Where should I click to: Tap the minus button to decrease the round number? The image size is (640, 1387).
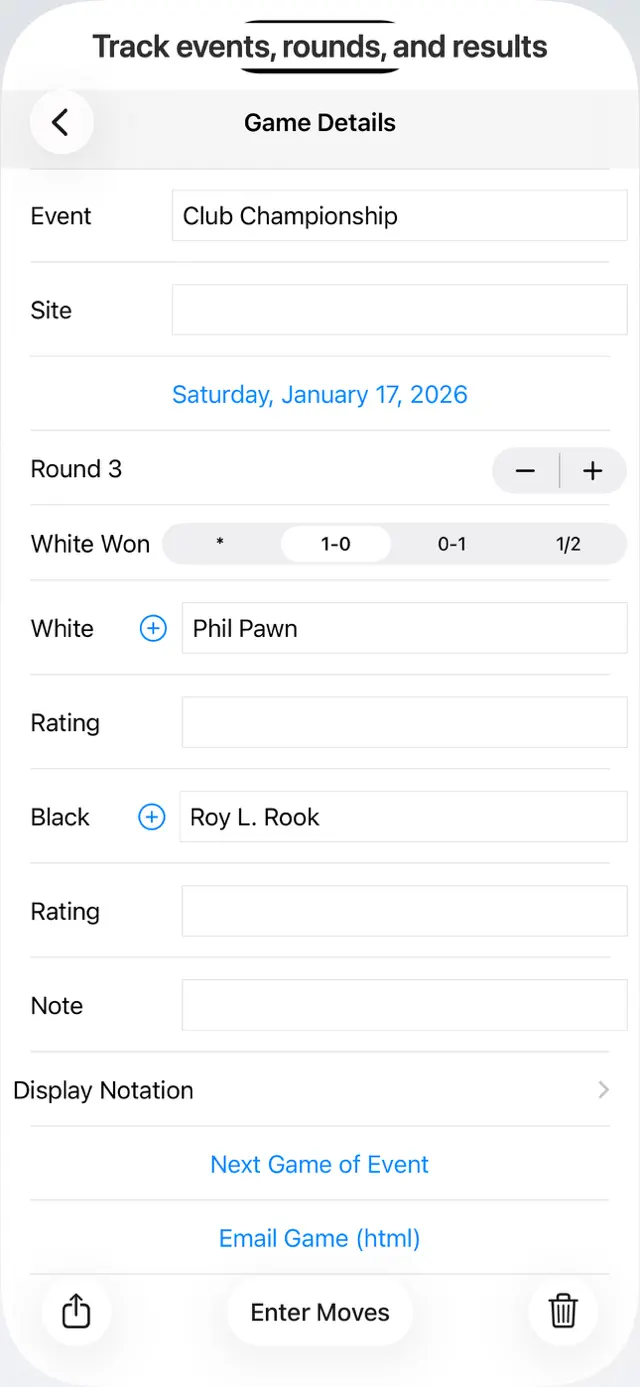click(x=526, y=470)
